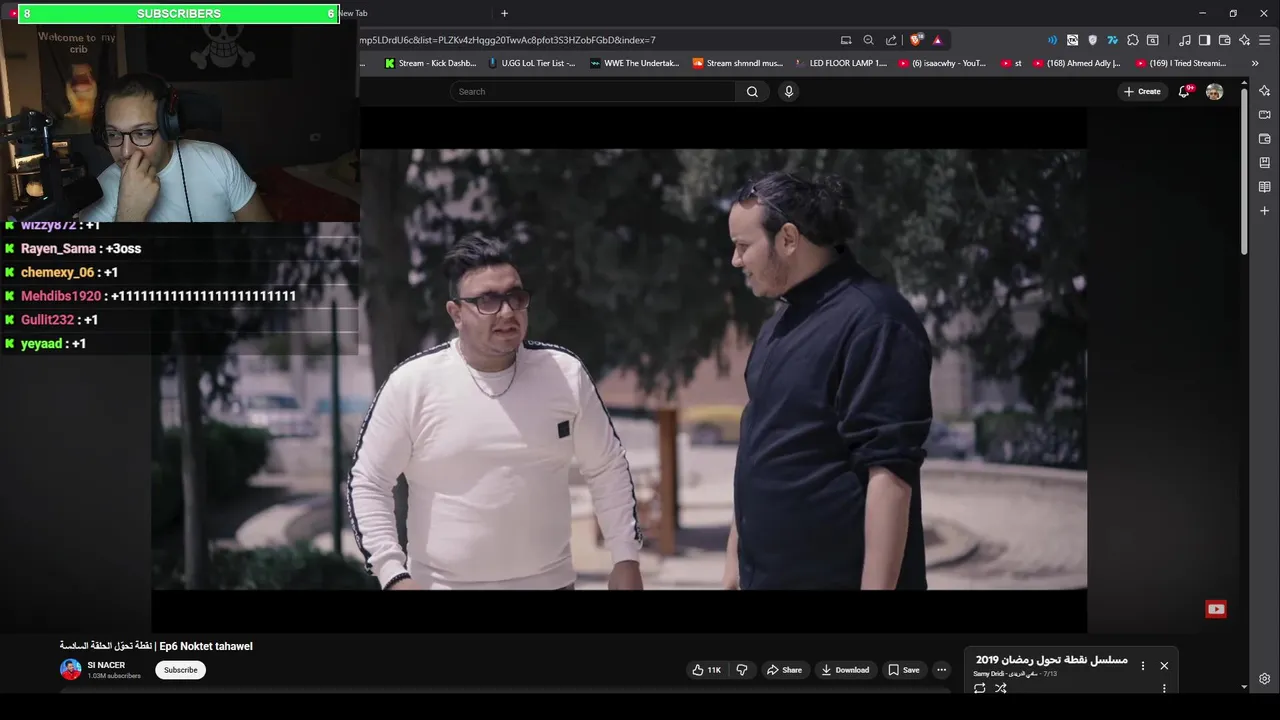This screenshot has height=720, width=1280.
Task: Open the SI NACER channel name link
Action: coord(106,665)
